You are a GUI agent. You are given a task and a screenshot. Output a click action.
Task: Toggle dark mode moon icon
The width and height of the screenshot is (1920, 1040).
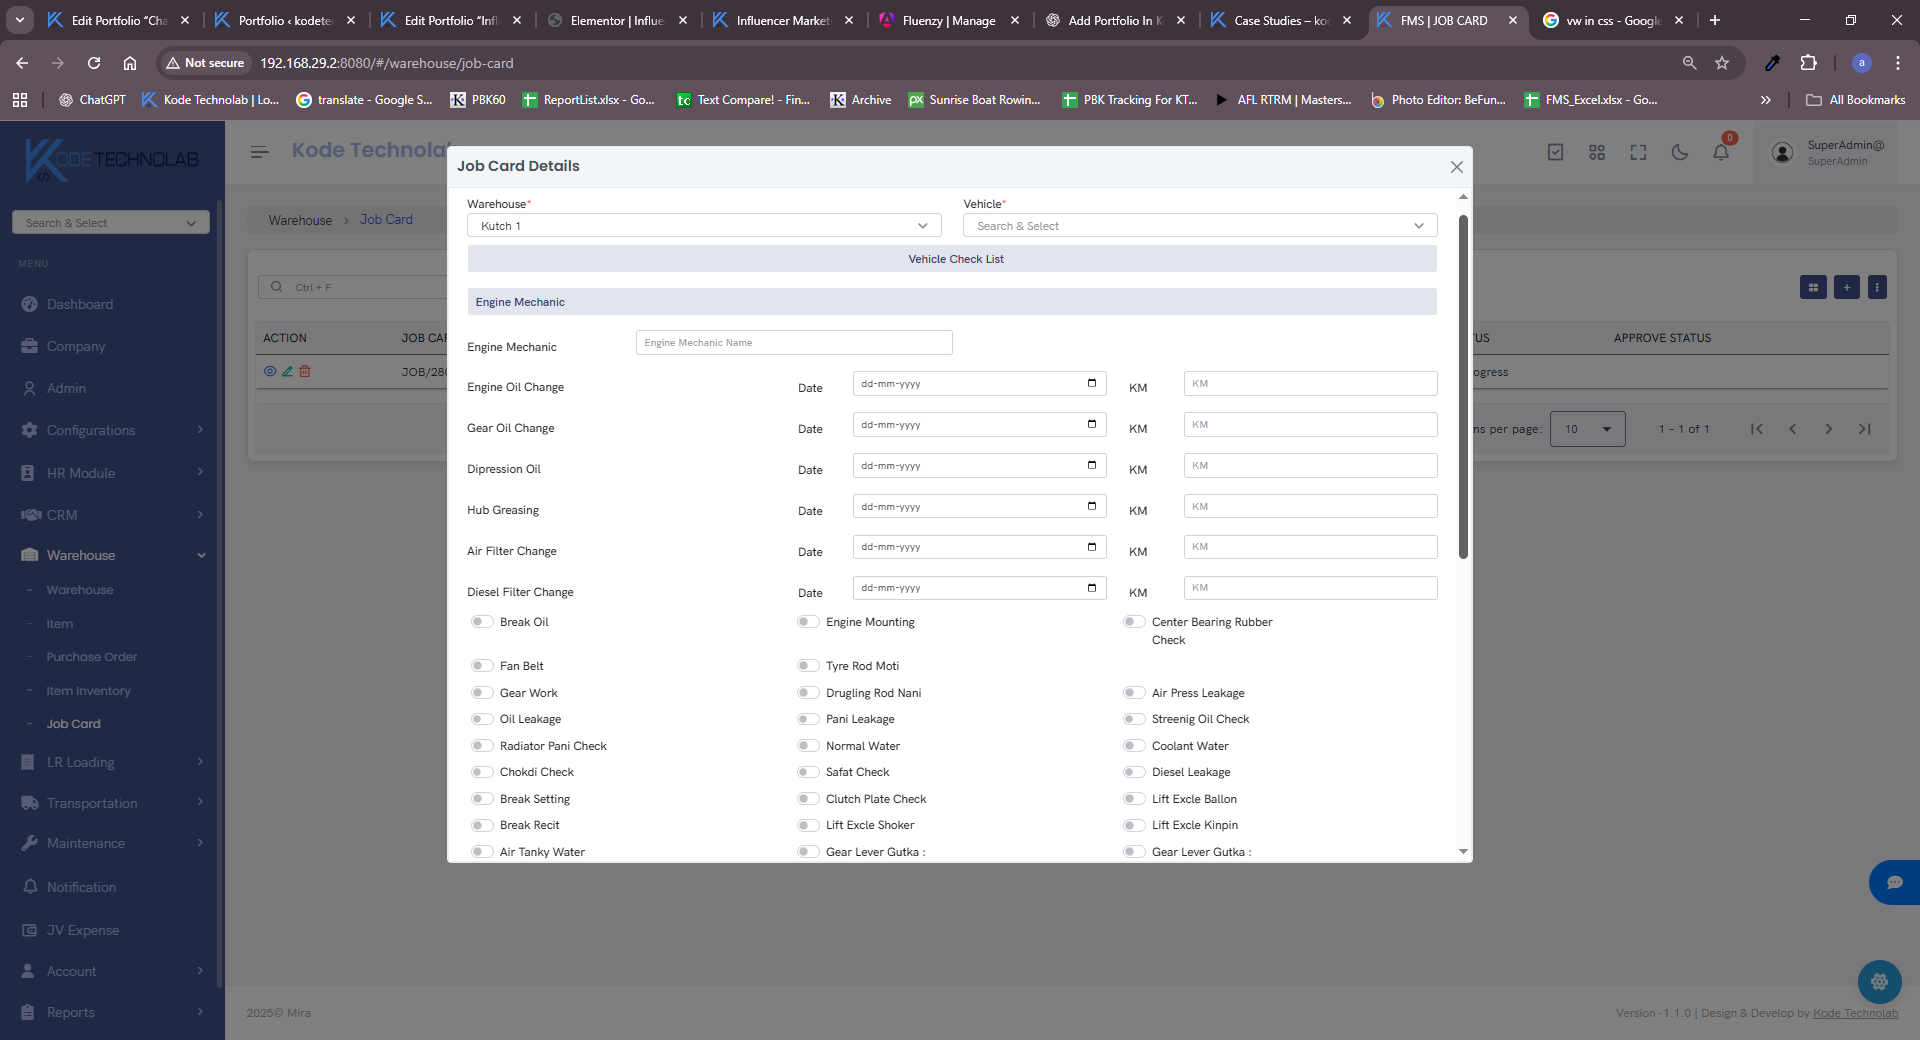pyautogui.click(x=1680, y=153)
